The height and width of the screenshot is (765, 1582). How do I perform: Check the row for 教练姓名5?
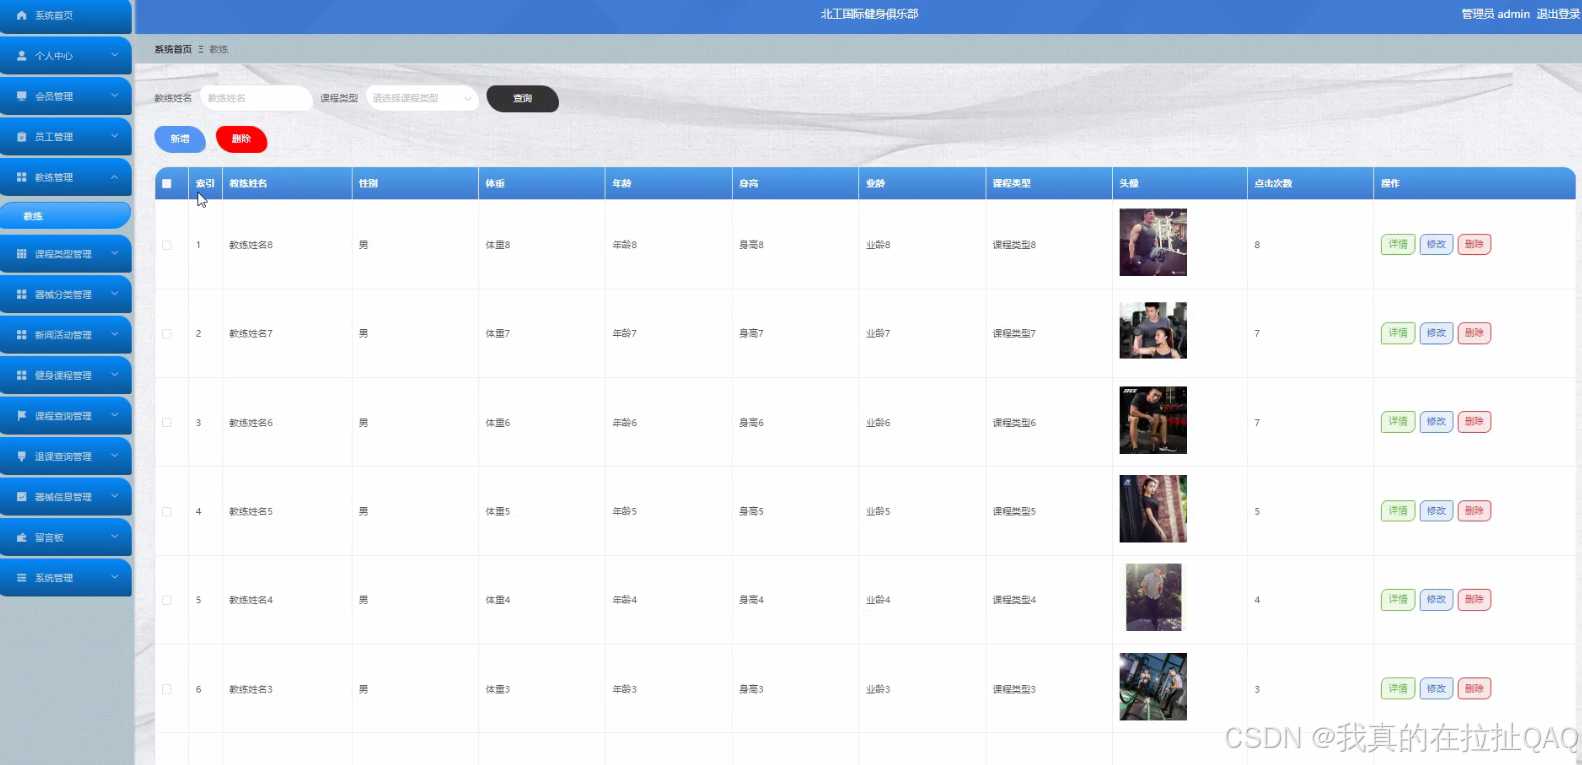tap(167, 511)
